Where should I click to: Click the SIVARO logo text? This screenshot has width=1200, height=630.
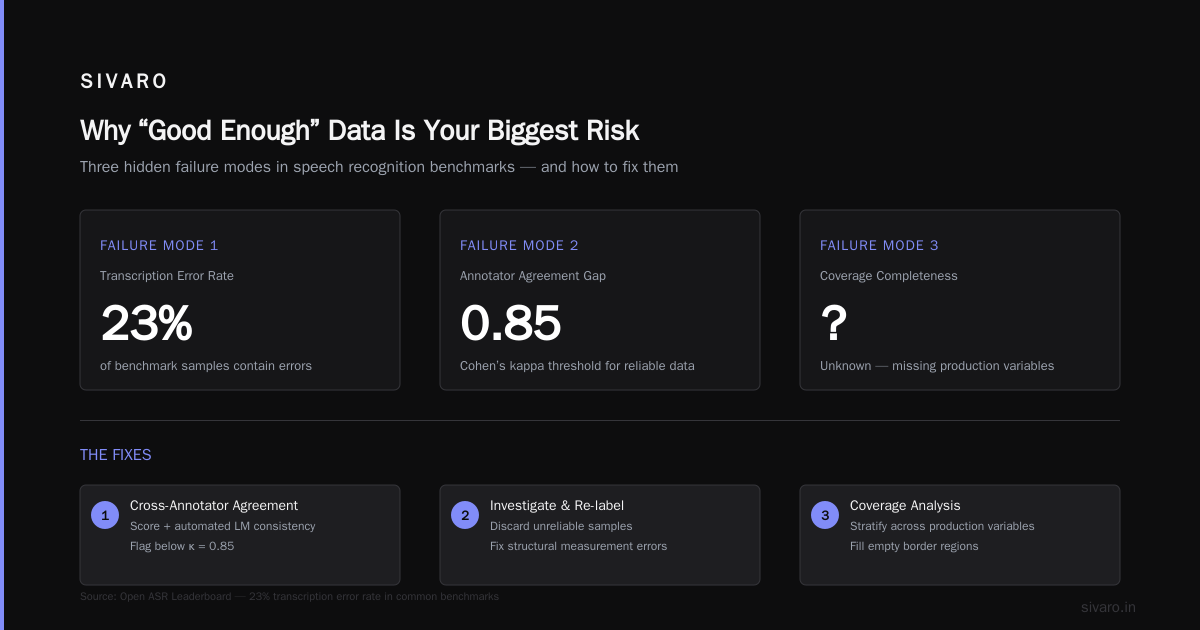point(124,82)
